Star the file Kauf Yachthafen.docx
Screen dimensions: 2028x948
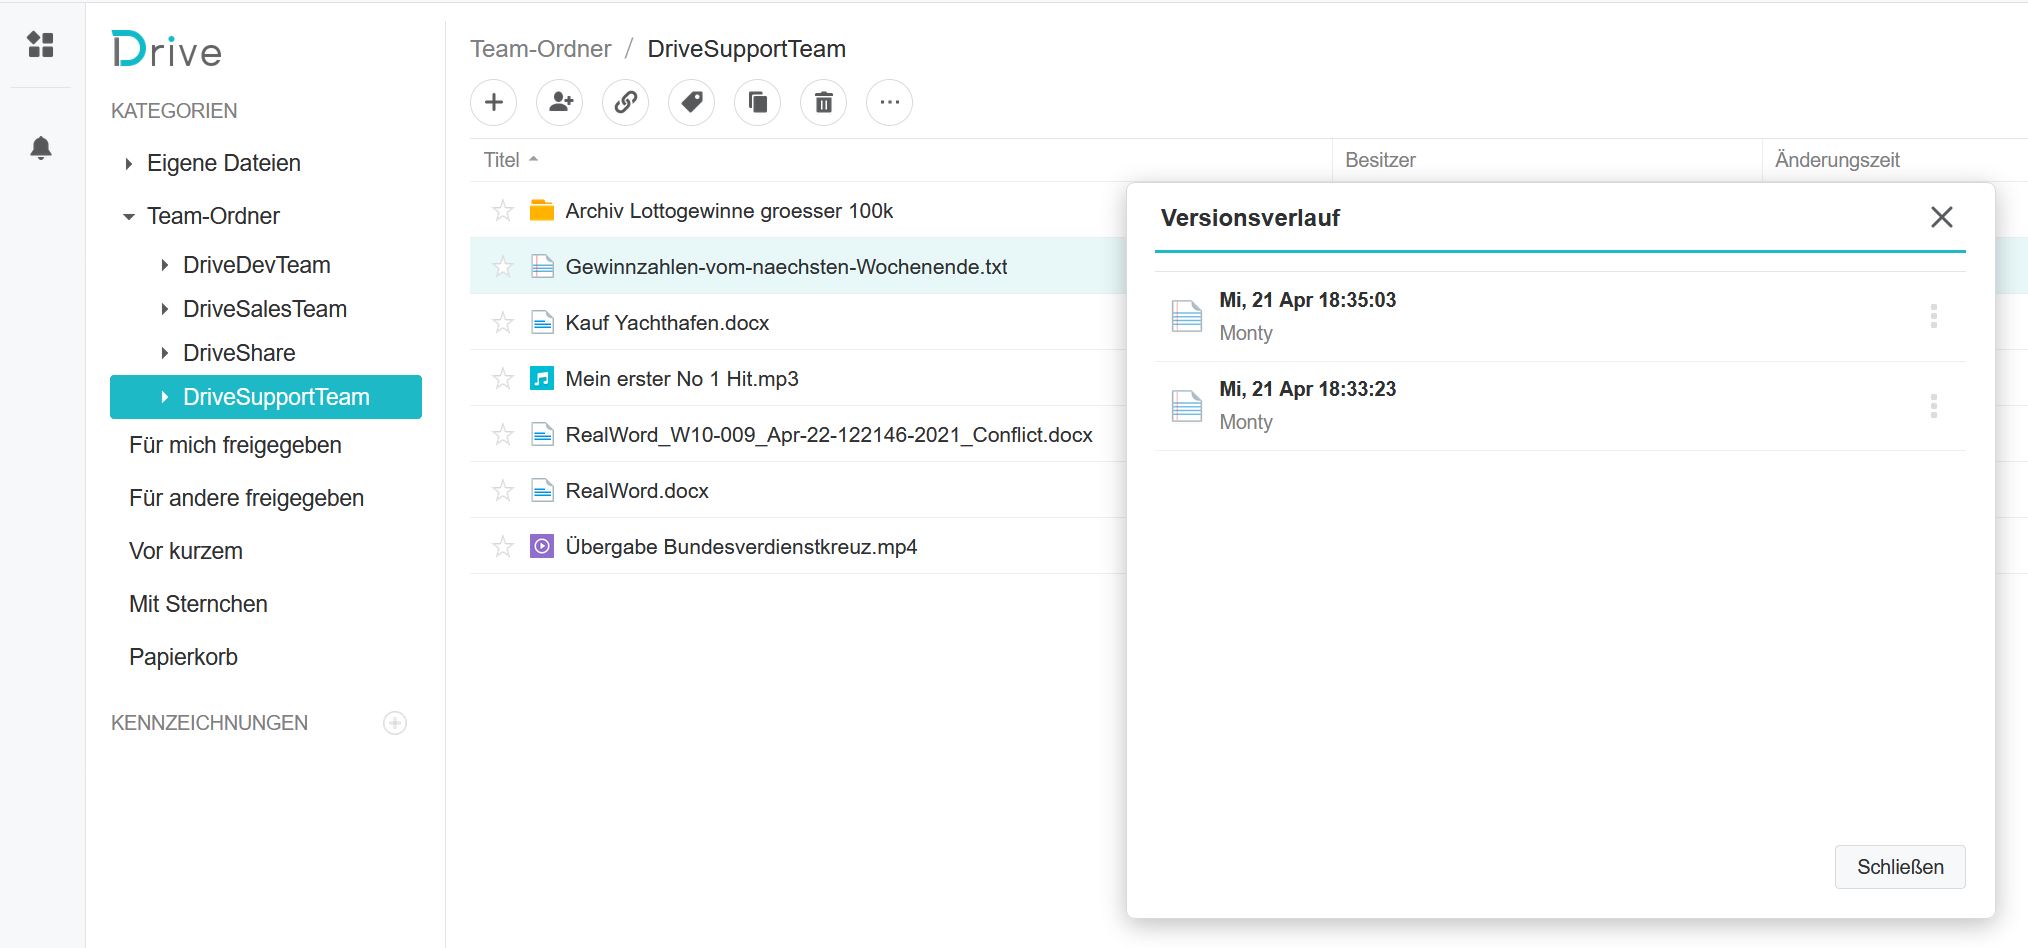502,322
